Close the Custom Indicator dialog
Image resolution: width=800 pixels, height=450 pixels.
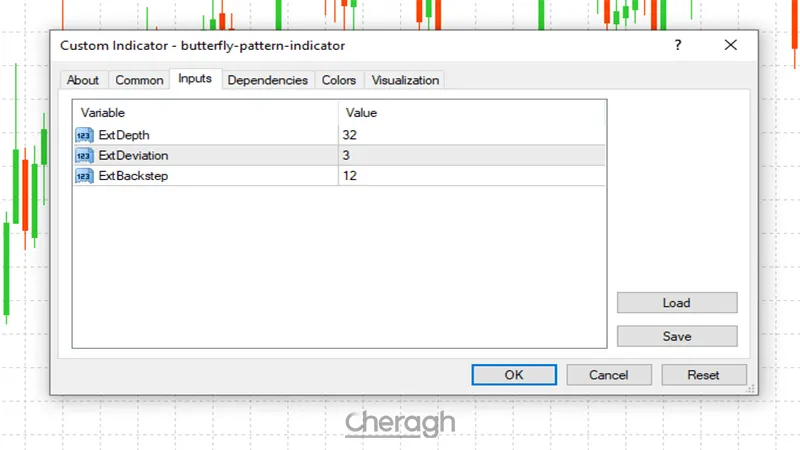pos(731,46)
